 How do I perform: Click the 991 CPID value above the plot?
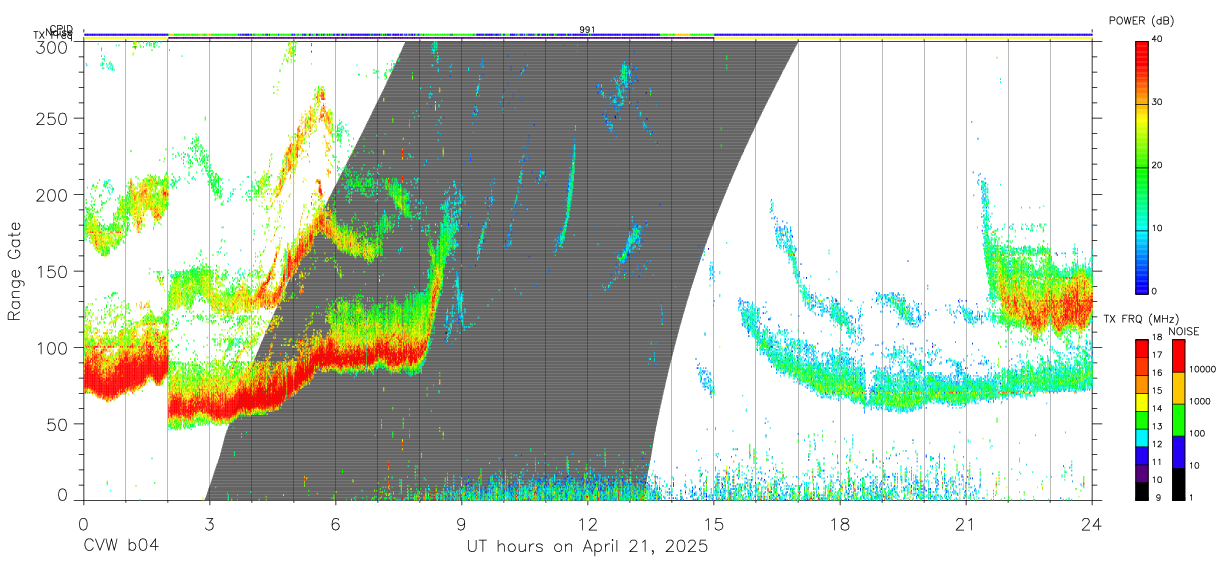coord(587,29)
